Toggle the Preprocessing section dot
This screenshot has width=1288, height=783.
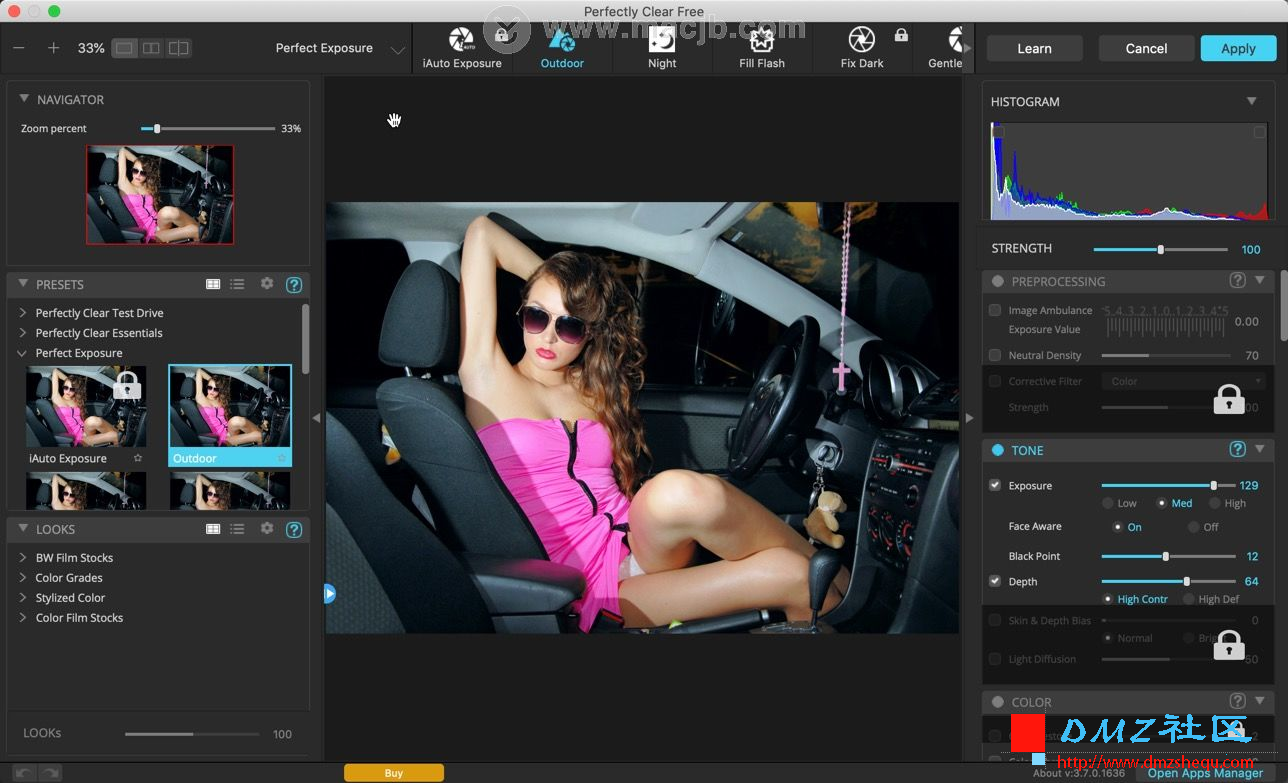[x=998, y=282]
